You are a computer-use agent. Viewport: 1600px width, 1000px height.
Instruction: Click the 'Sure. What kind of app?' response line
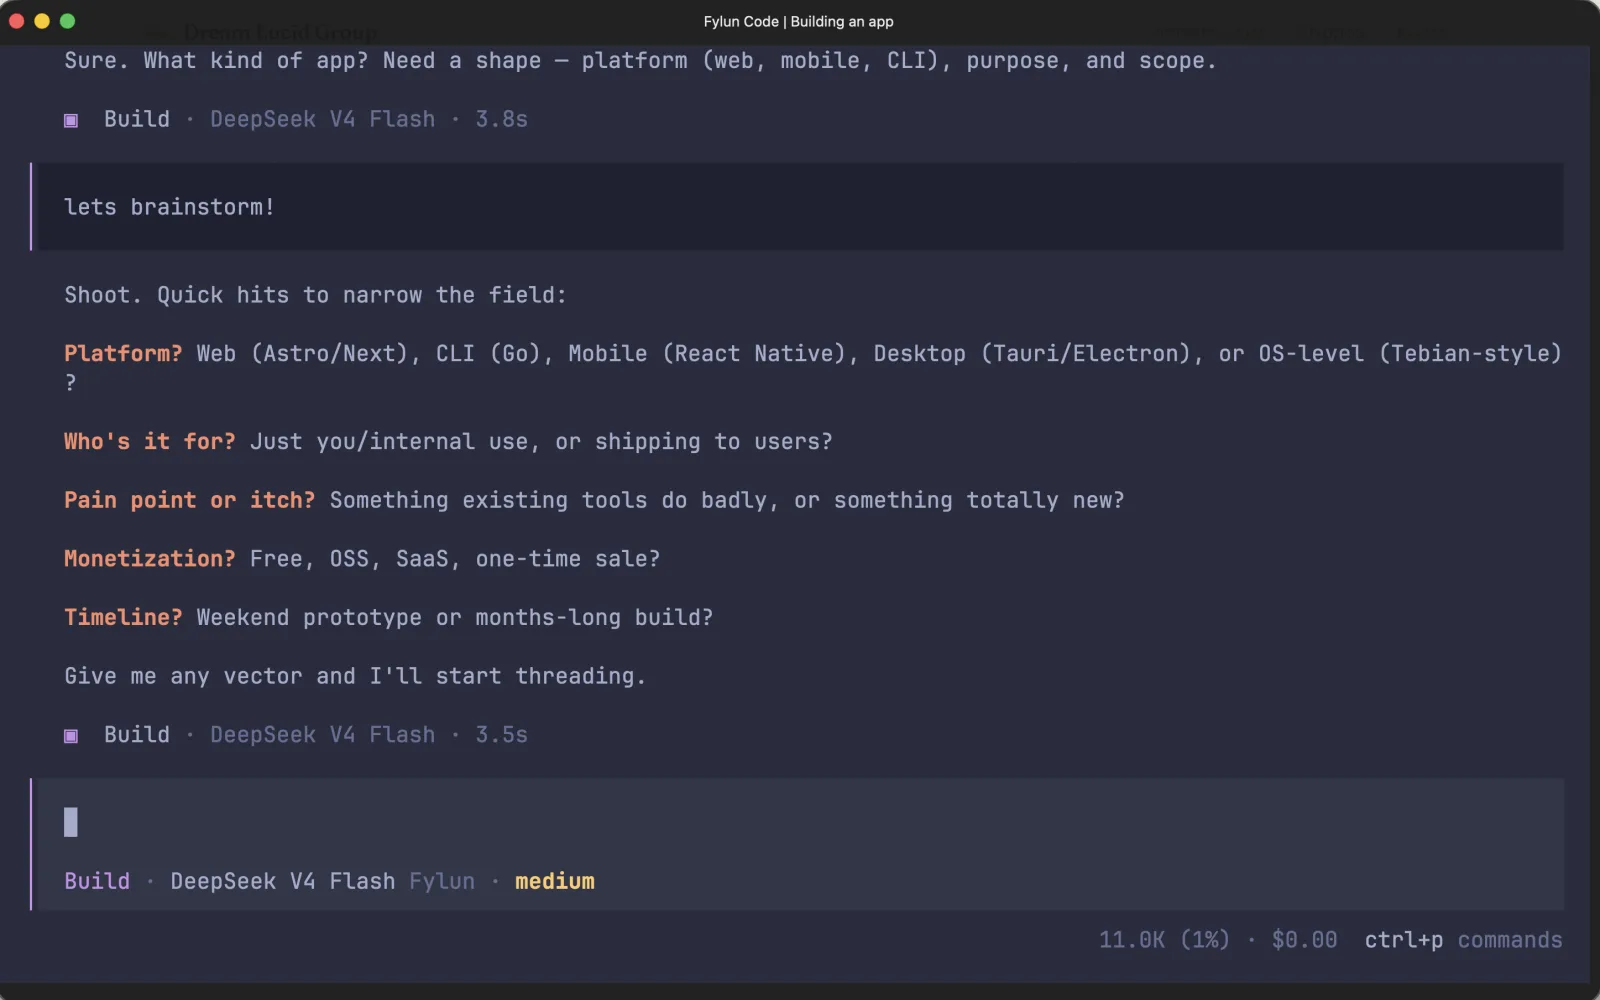pyautogui.click(x=640, y=61)
